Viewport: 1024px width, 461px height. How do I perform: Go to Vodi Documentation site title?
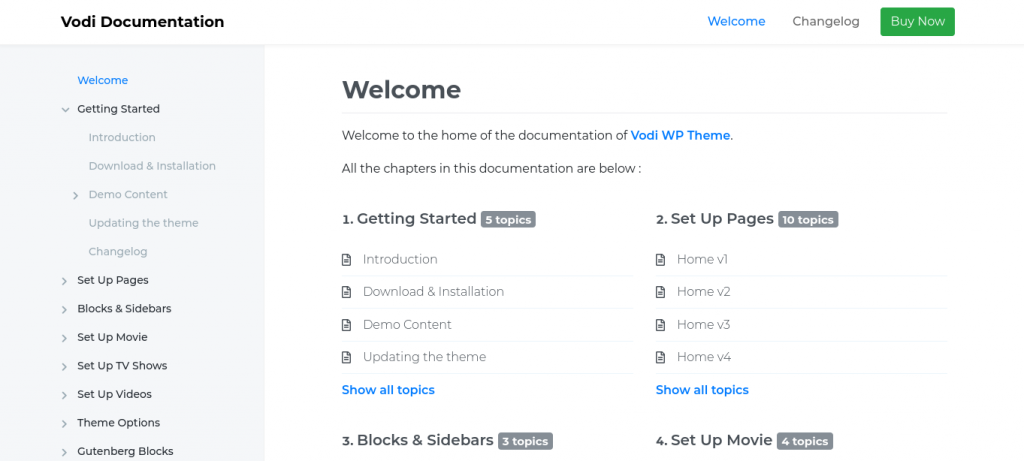pyautogui.click(x=142, y=22)
